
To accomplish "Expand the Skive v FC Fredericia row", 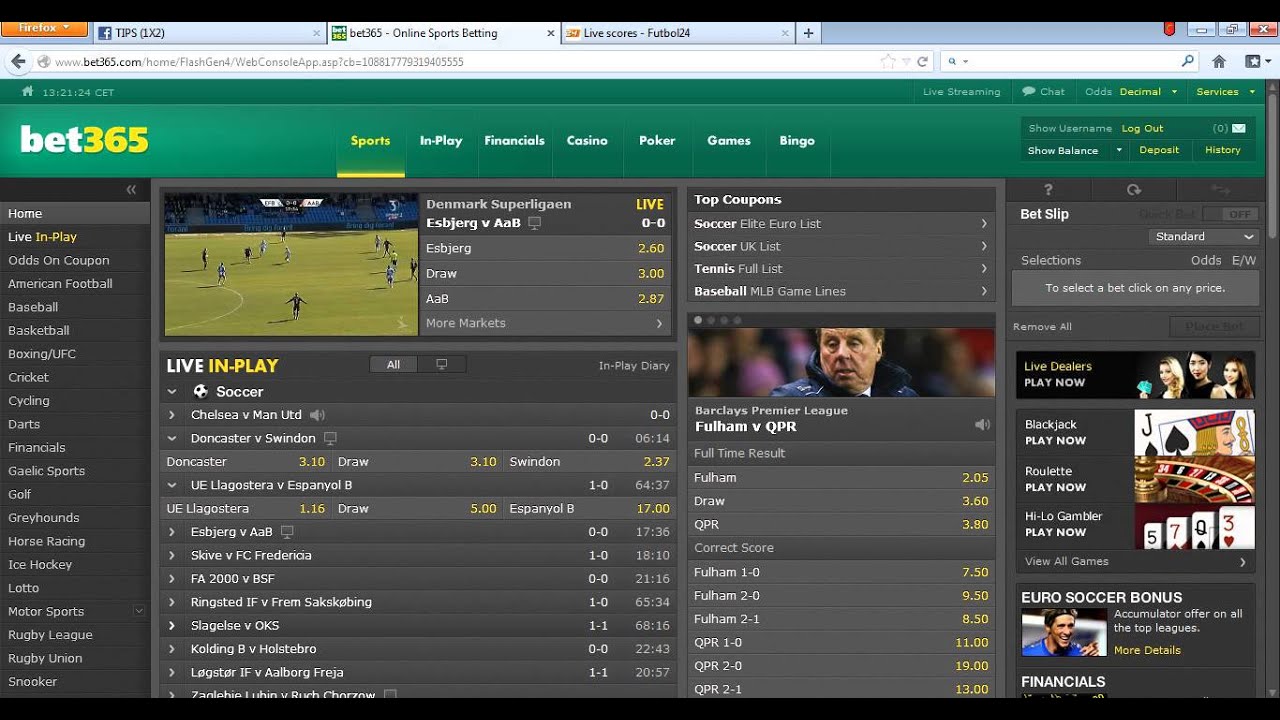I will tap(172, 555).
